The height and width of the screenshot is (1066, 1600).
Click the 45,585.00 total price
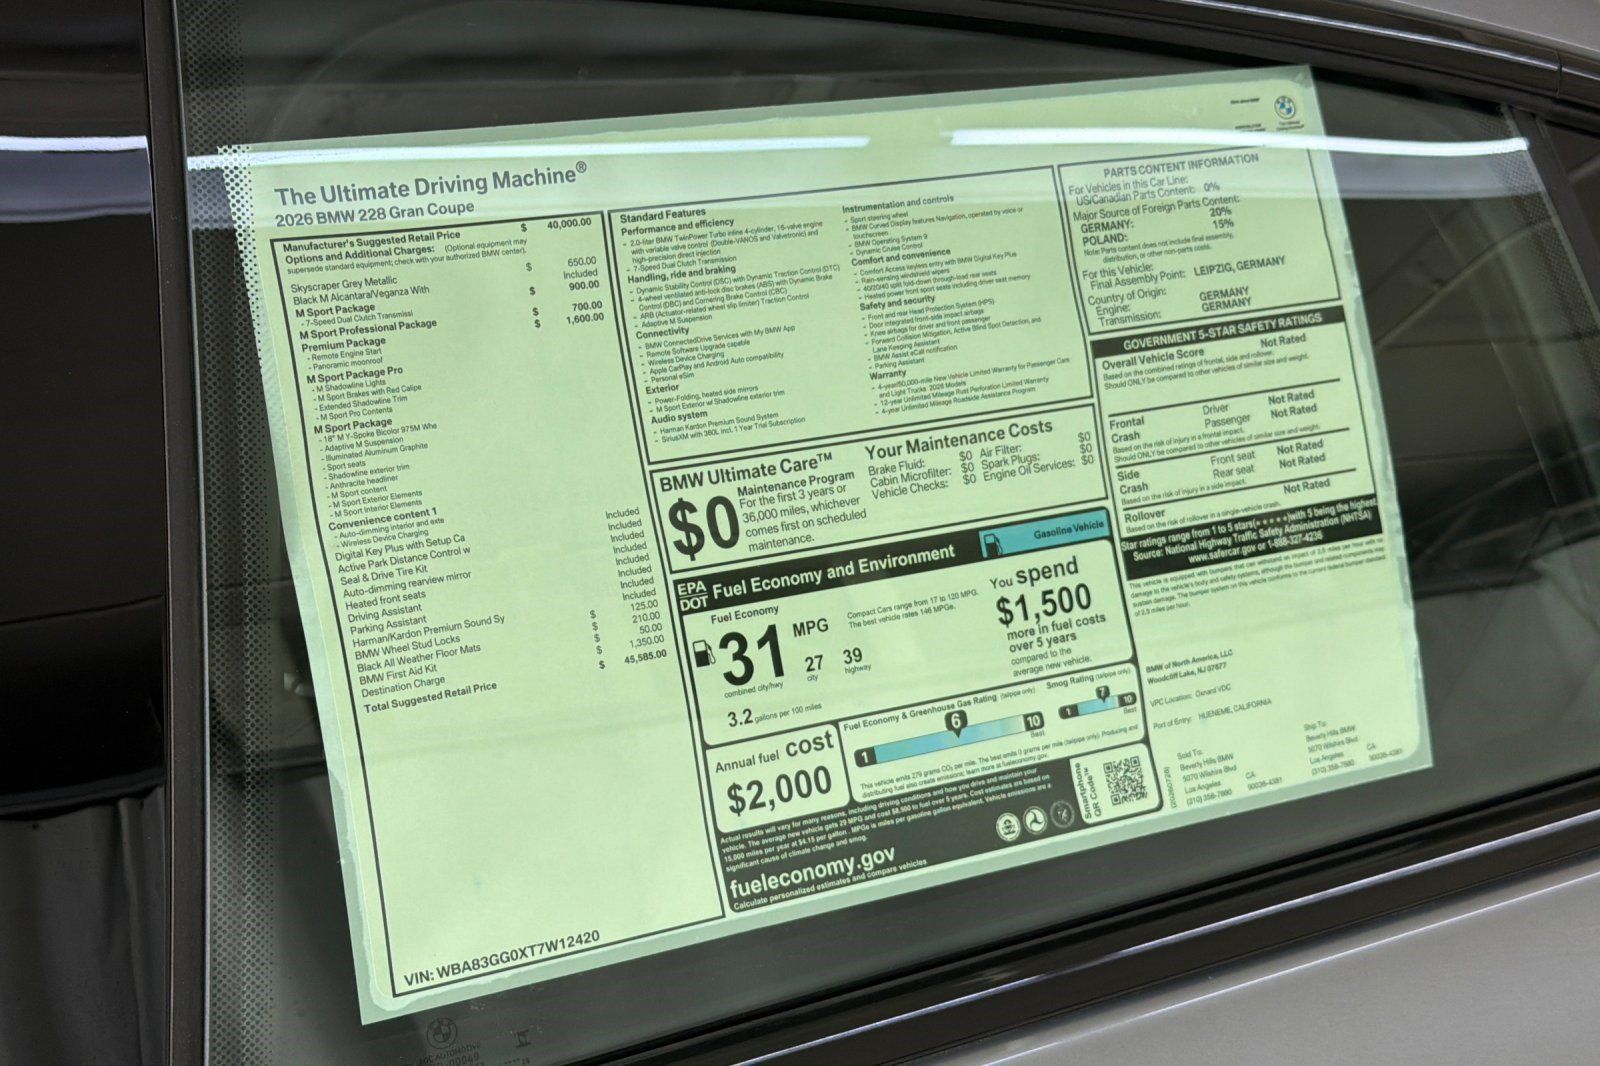tap(644, 658)
